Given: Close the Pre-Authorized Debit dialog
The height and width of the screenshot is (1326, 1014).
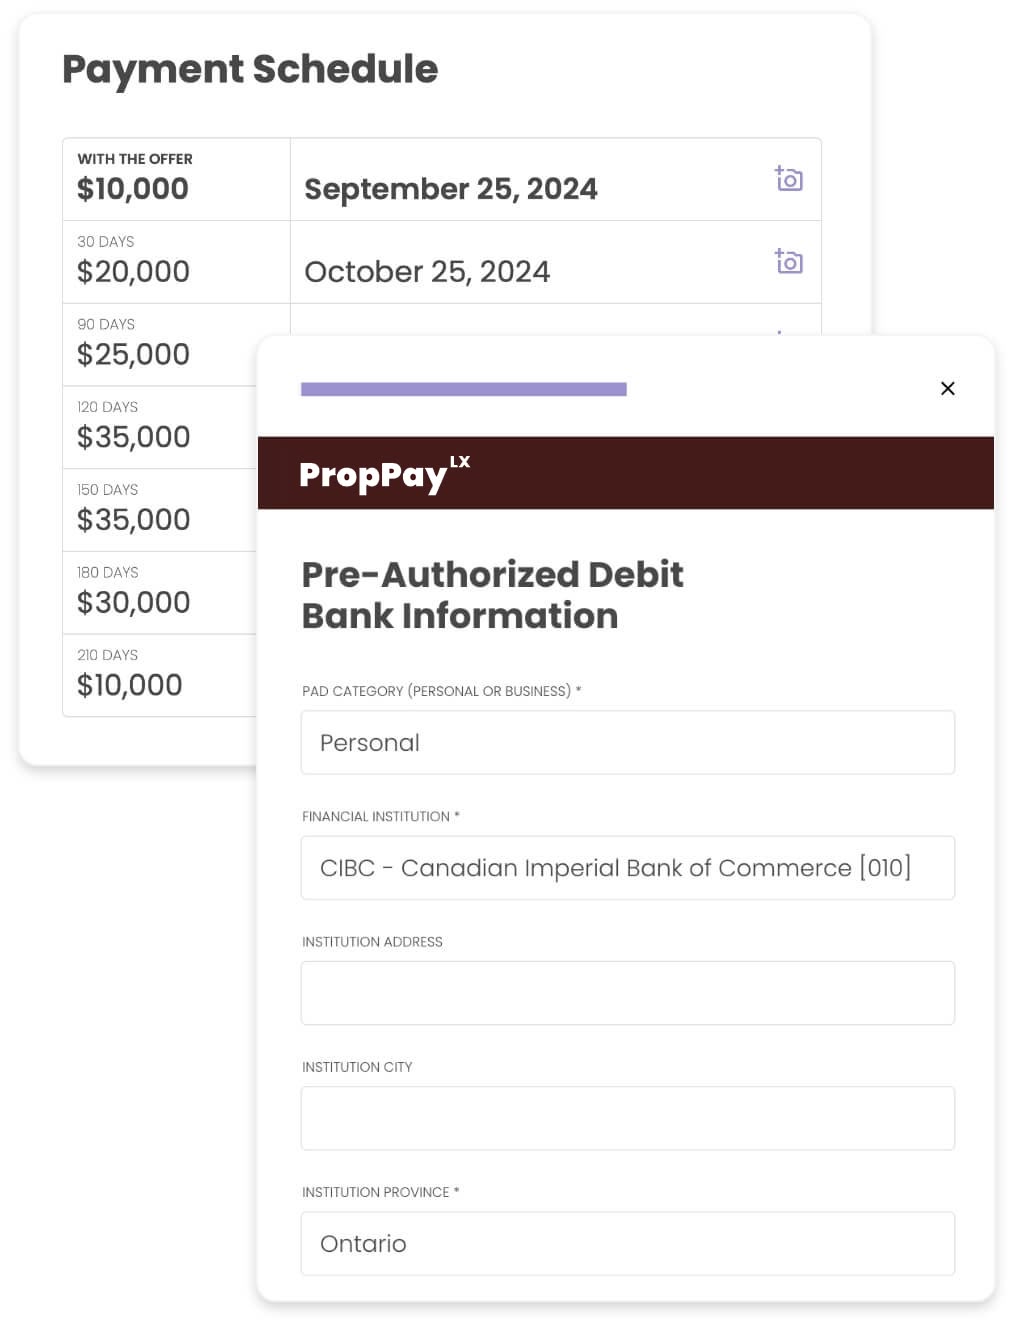Looking at the screenshot, I should tap(948, 388).
